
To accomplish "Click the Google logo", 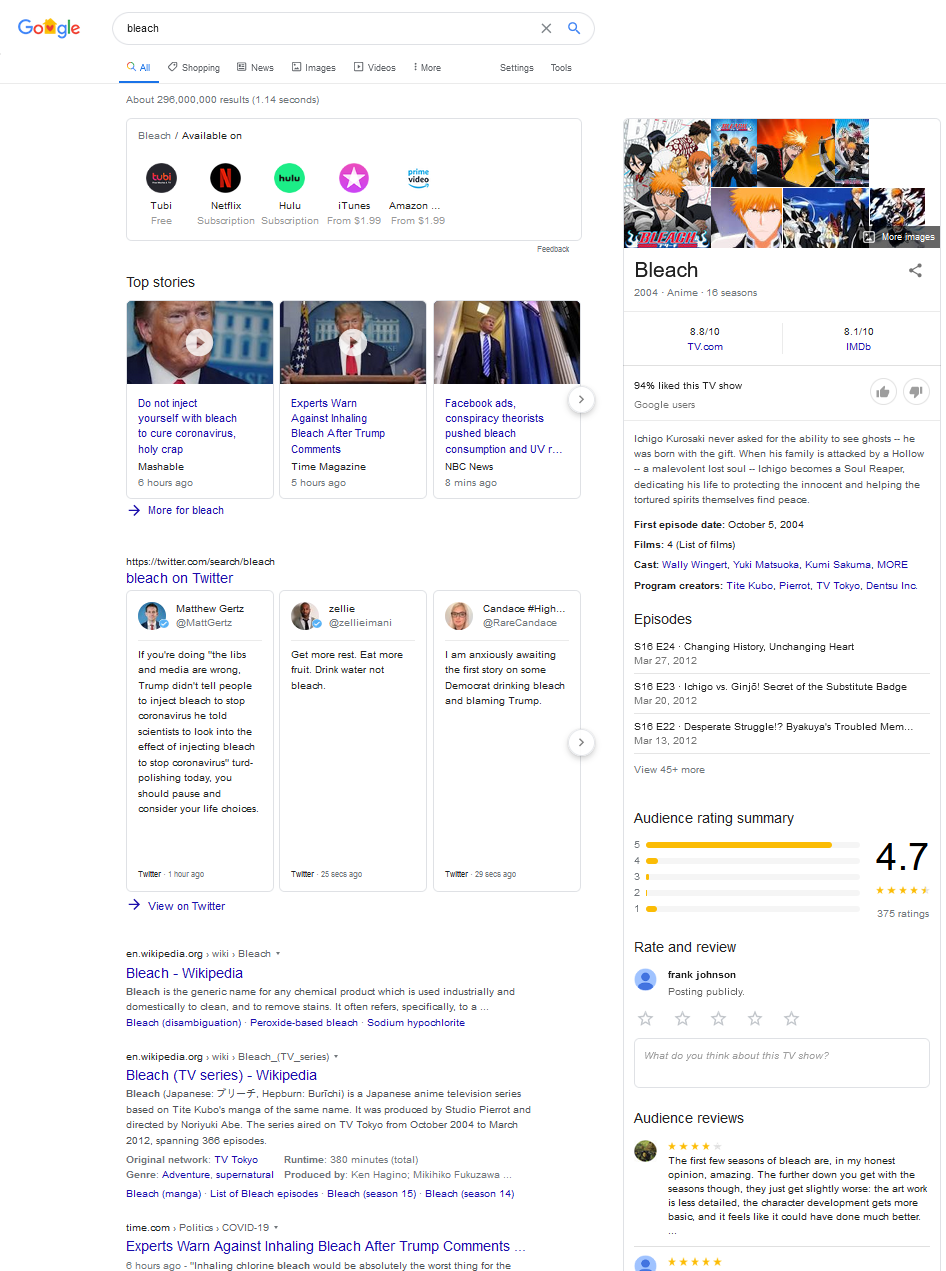I will (49, 28).
